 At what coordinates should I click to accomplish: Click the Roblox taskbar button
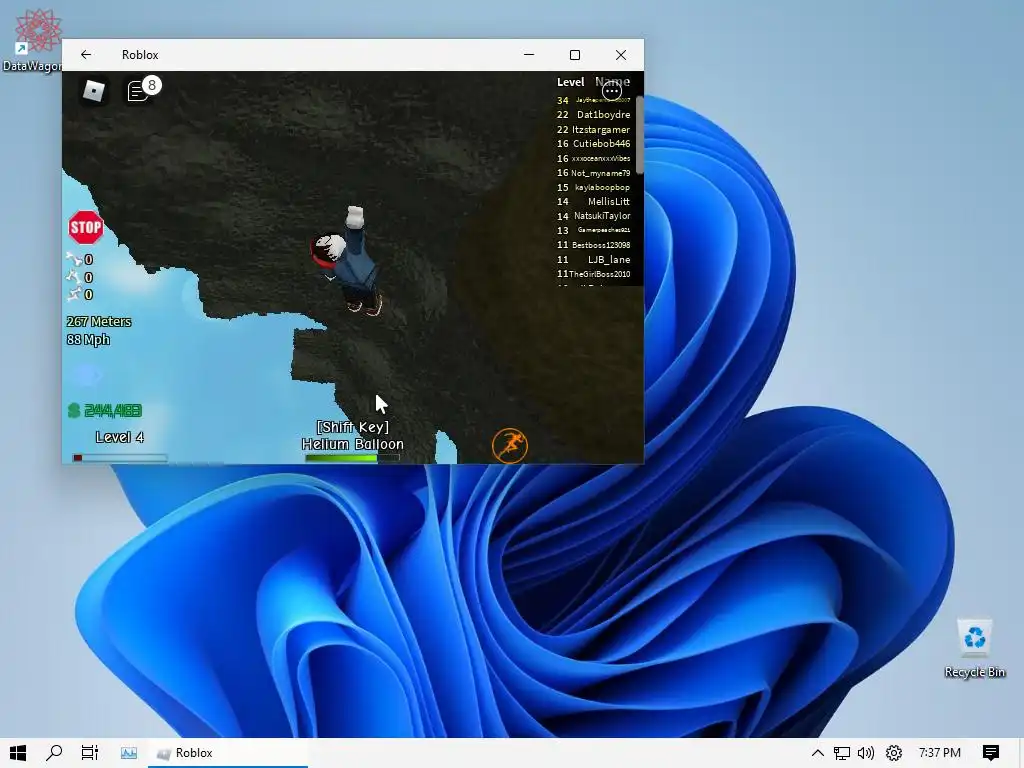point(228,752)
